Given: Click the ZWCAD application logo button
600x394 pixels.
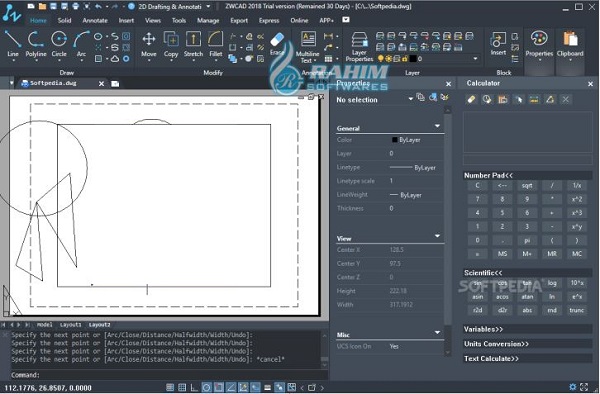Looking at the screenshot, I should [x=11, y=13].
